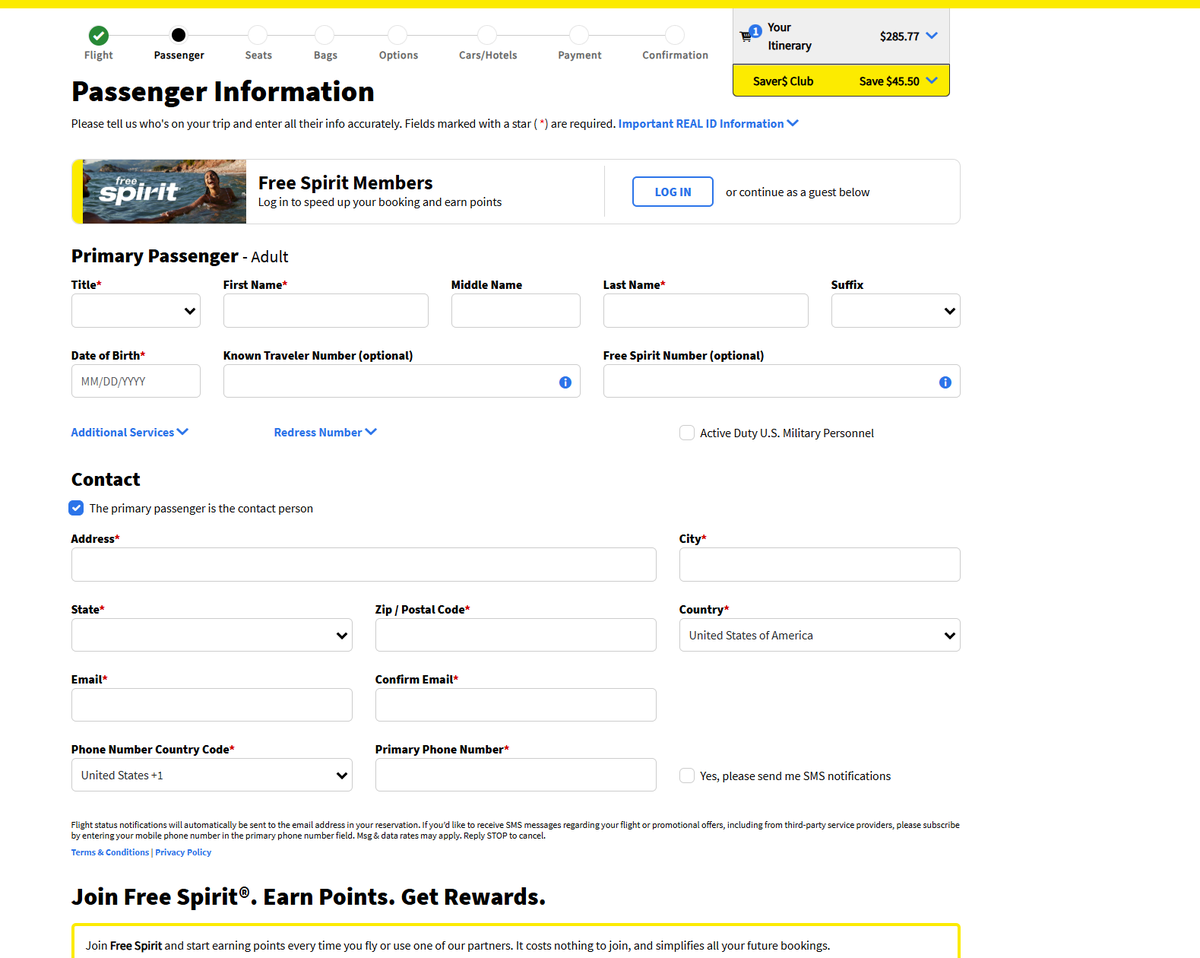The width and height of the screenshot is (1200, 958).
Task: Expand Saver$ Club savings banner
Action: 932,81
